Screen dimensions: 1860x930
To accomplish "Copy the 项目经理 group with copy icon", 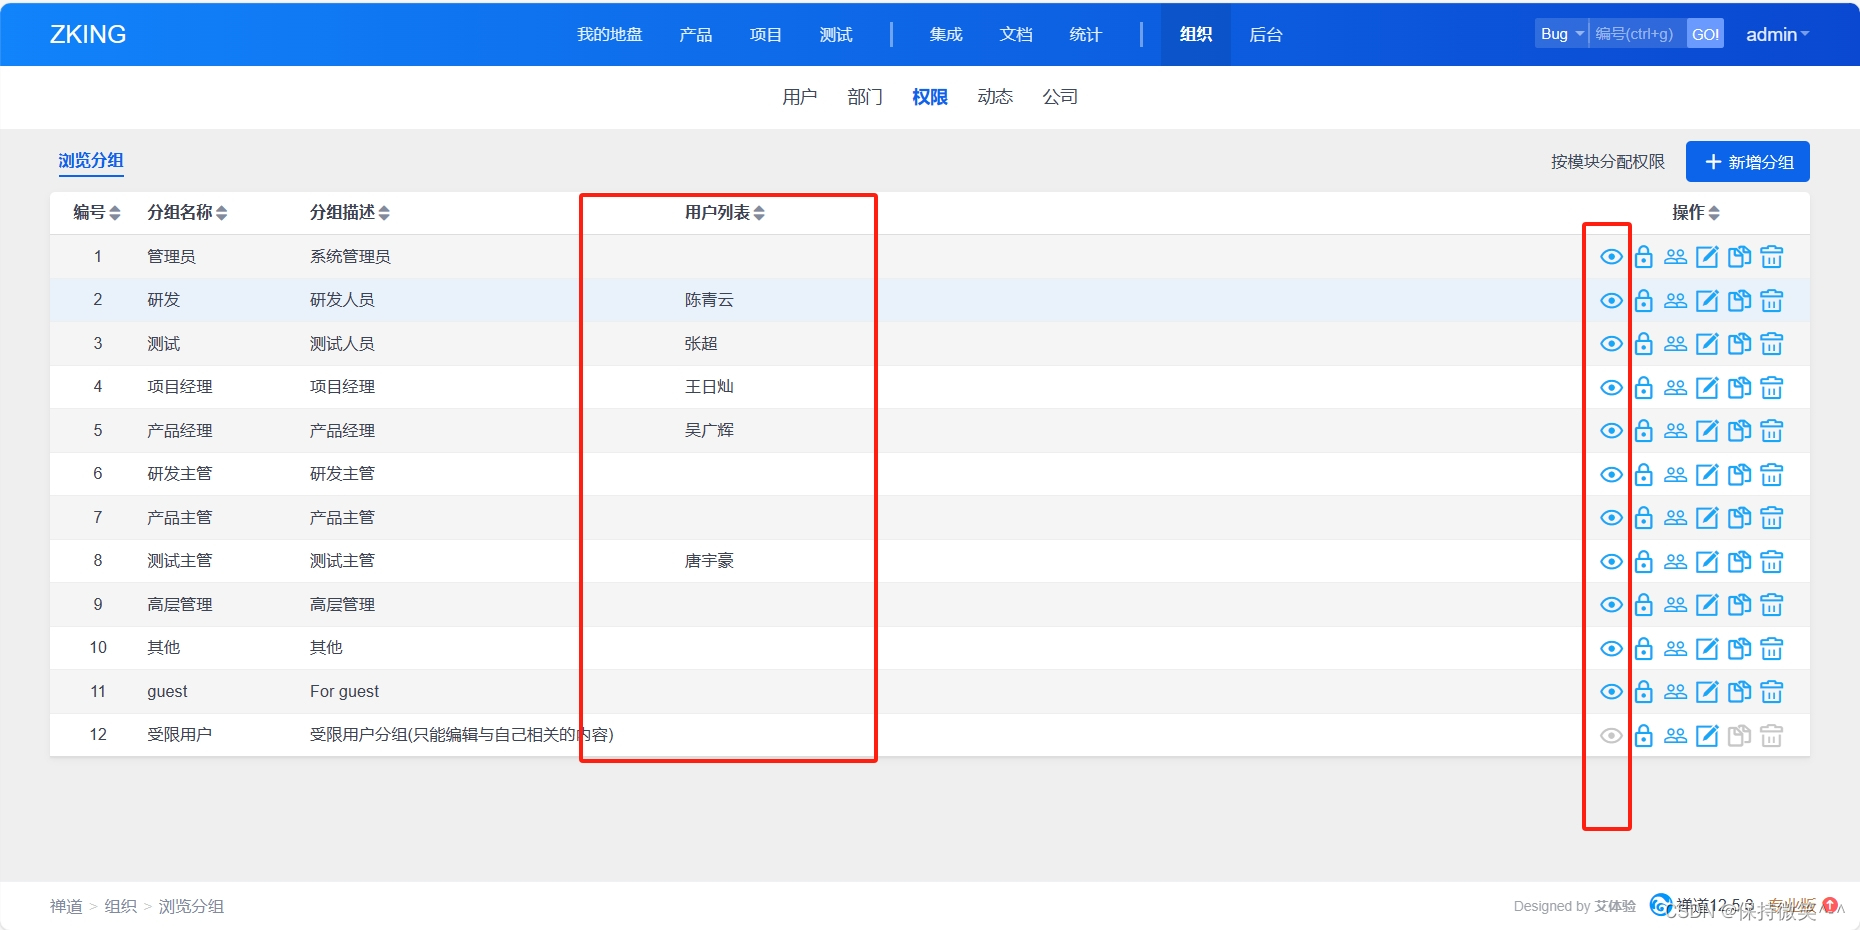I will point(1739,388).
